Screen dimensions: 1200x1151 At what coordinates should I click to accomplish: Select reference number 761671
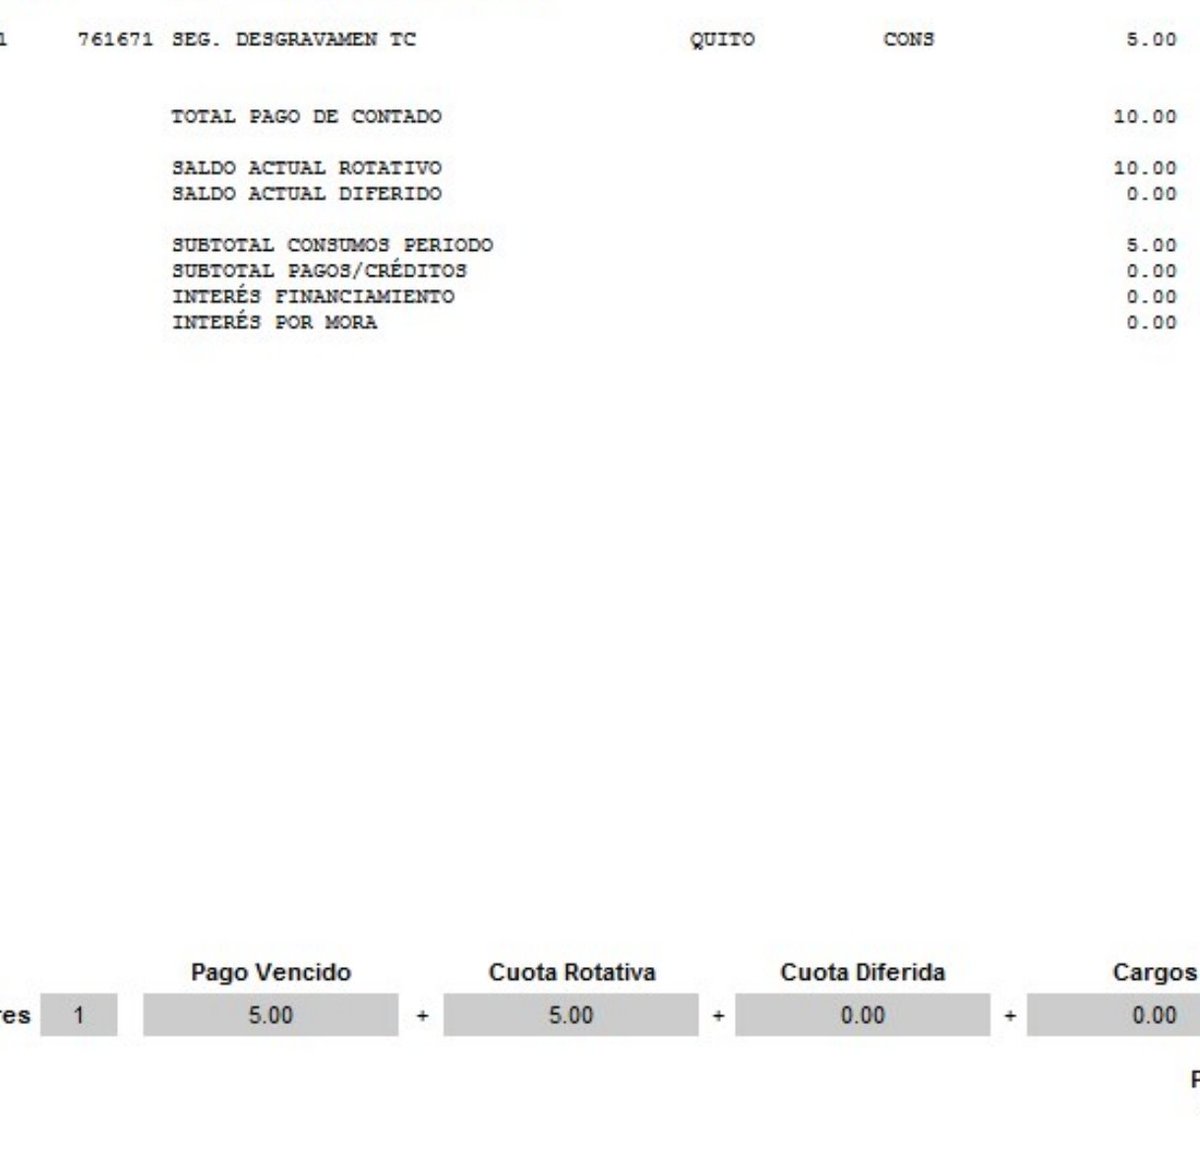click(x=115, y=40)
